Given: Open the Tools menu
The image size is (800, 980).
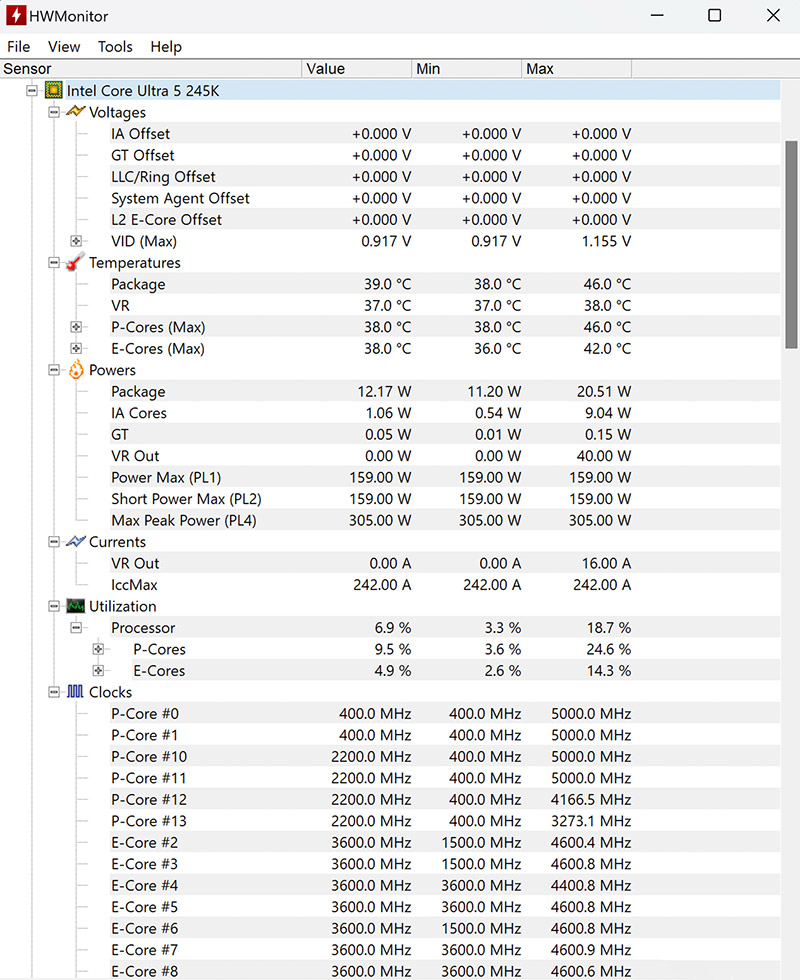Looking at the screenshot, I should [115, 47].
